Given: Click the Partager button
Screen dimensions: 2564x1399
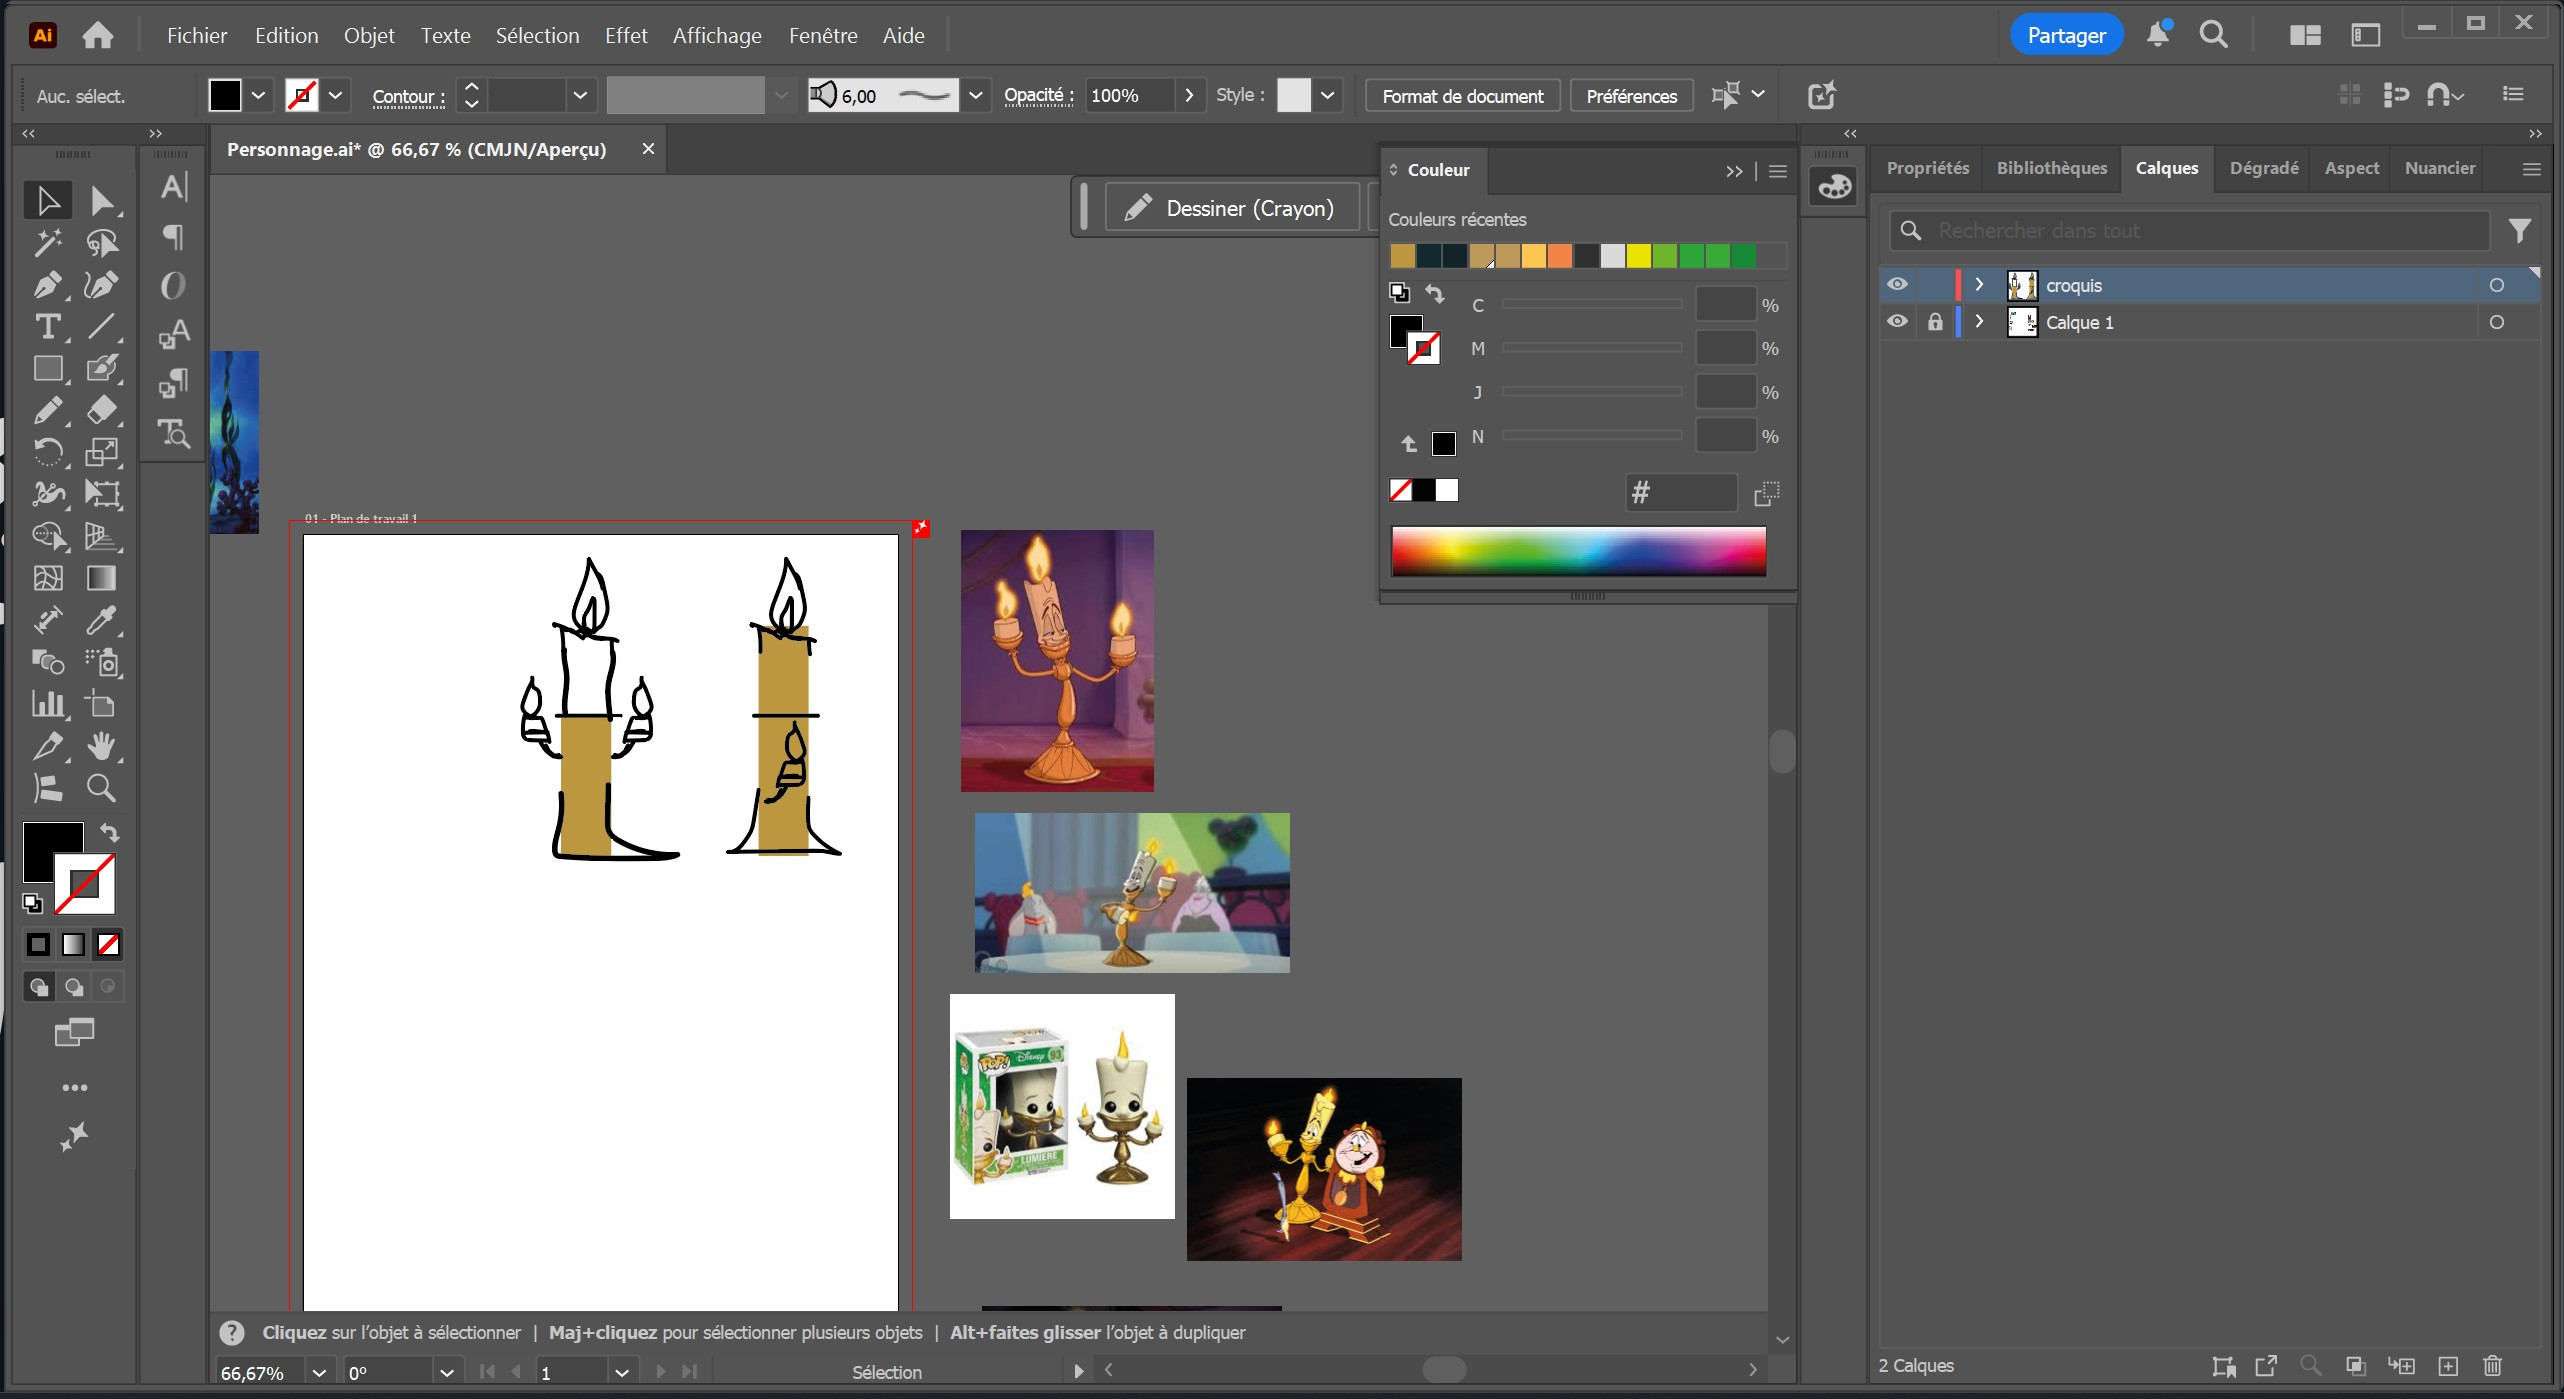Looking at the screenshot, I should tap(2066, 36).
